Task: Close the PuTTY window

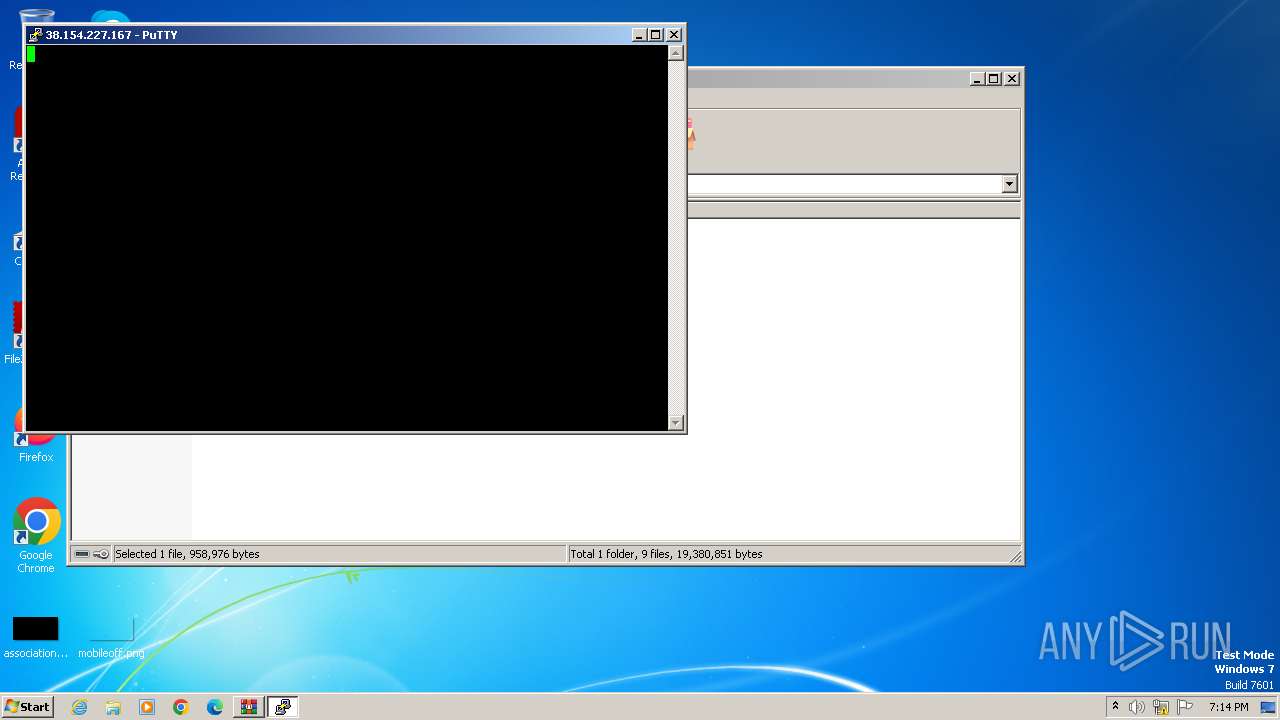Action: click(x=674, y=35)
